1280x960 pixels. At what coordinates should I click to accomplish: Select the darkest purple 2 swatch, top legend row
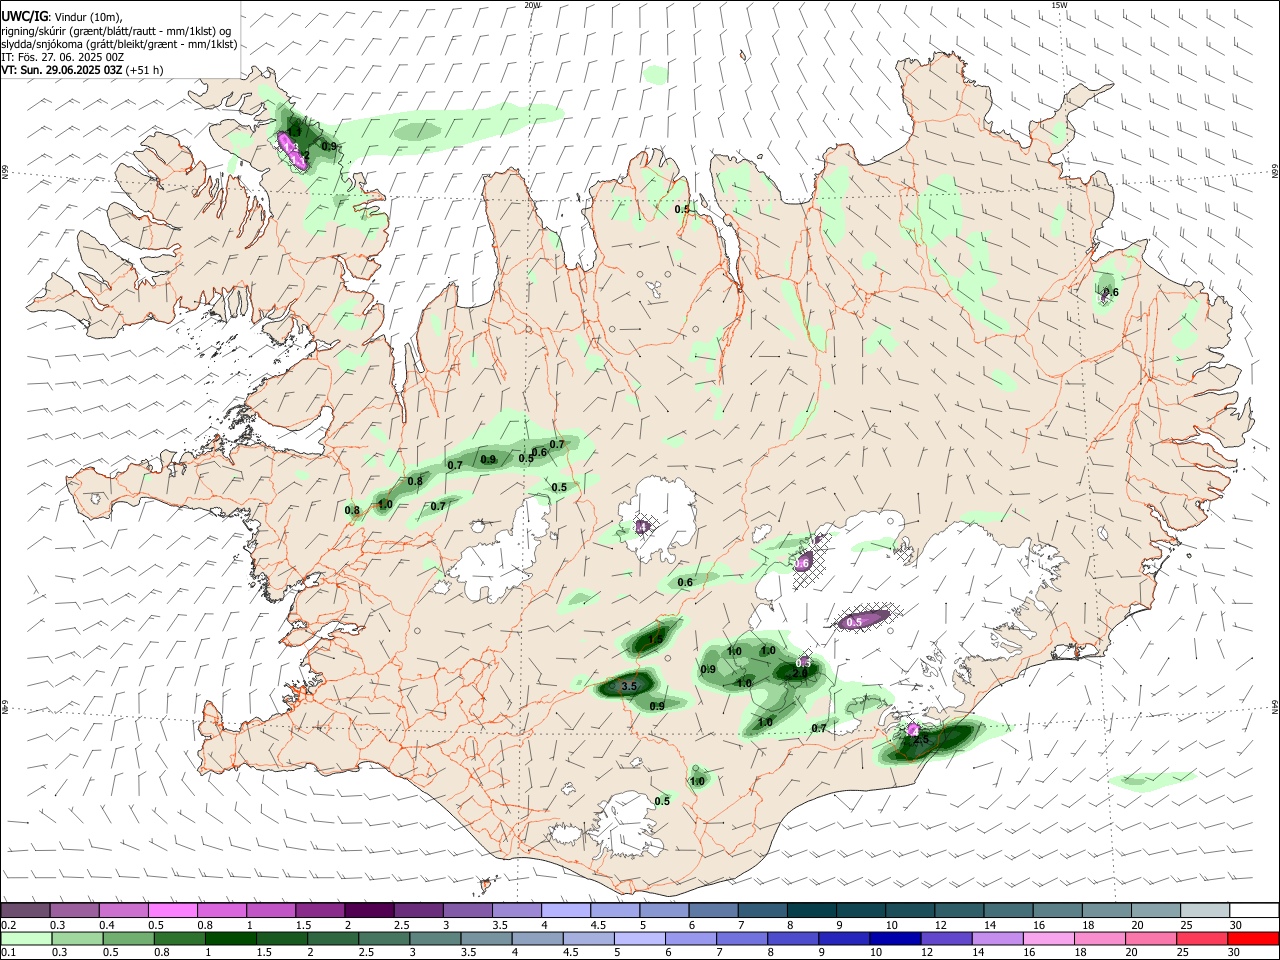(368, 911)
